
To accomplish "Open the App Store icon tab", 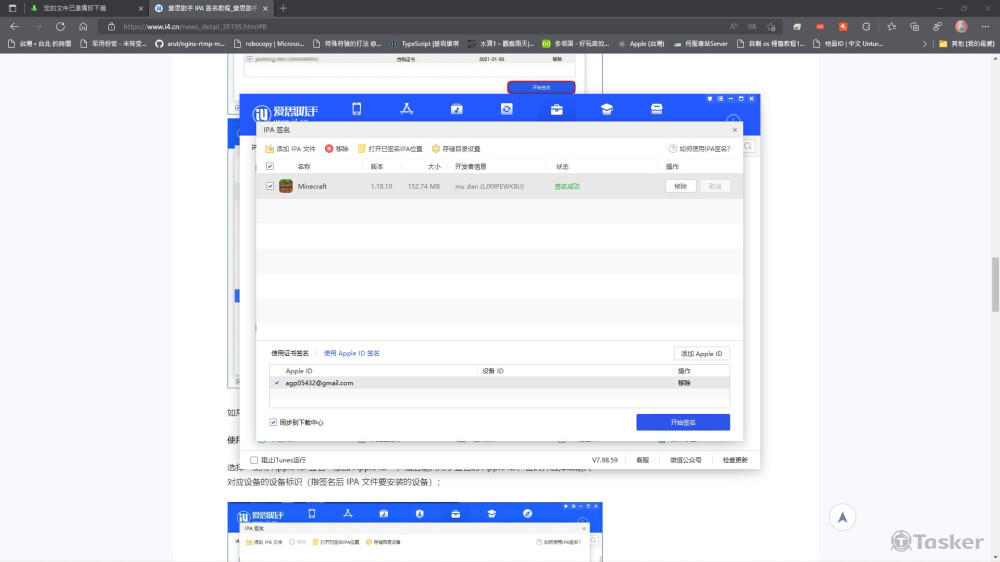I will [406, 109].
